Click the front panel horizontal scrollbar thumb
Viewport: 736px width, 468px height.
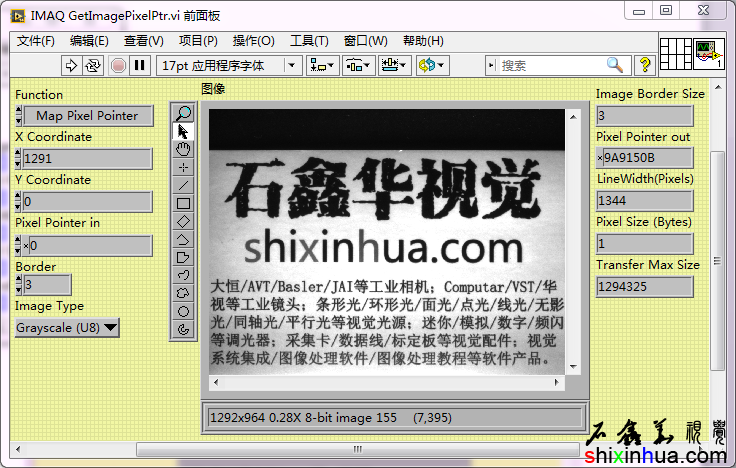(x=358, y=449)
